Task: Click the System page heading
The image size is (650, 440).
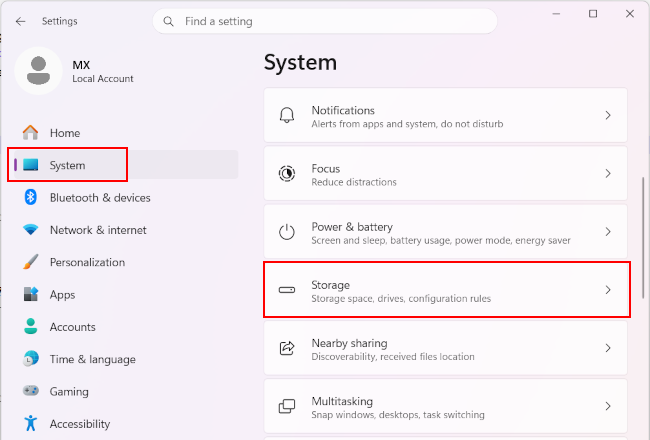Action: tap(300, 63)
